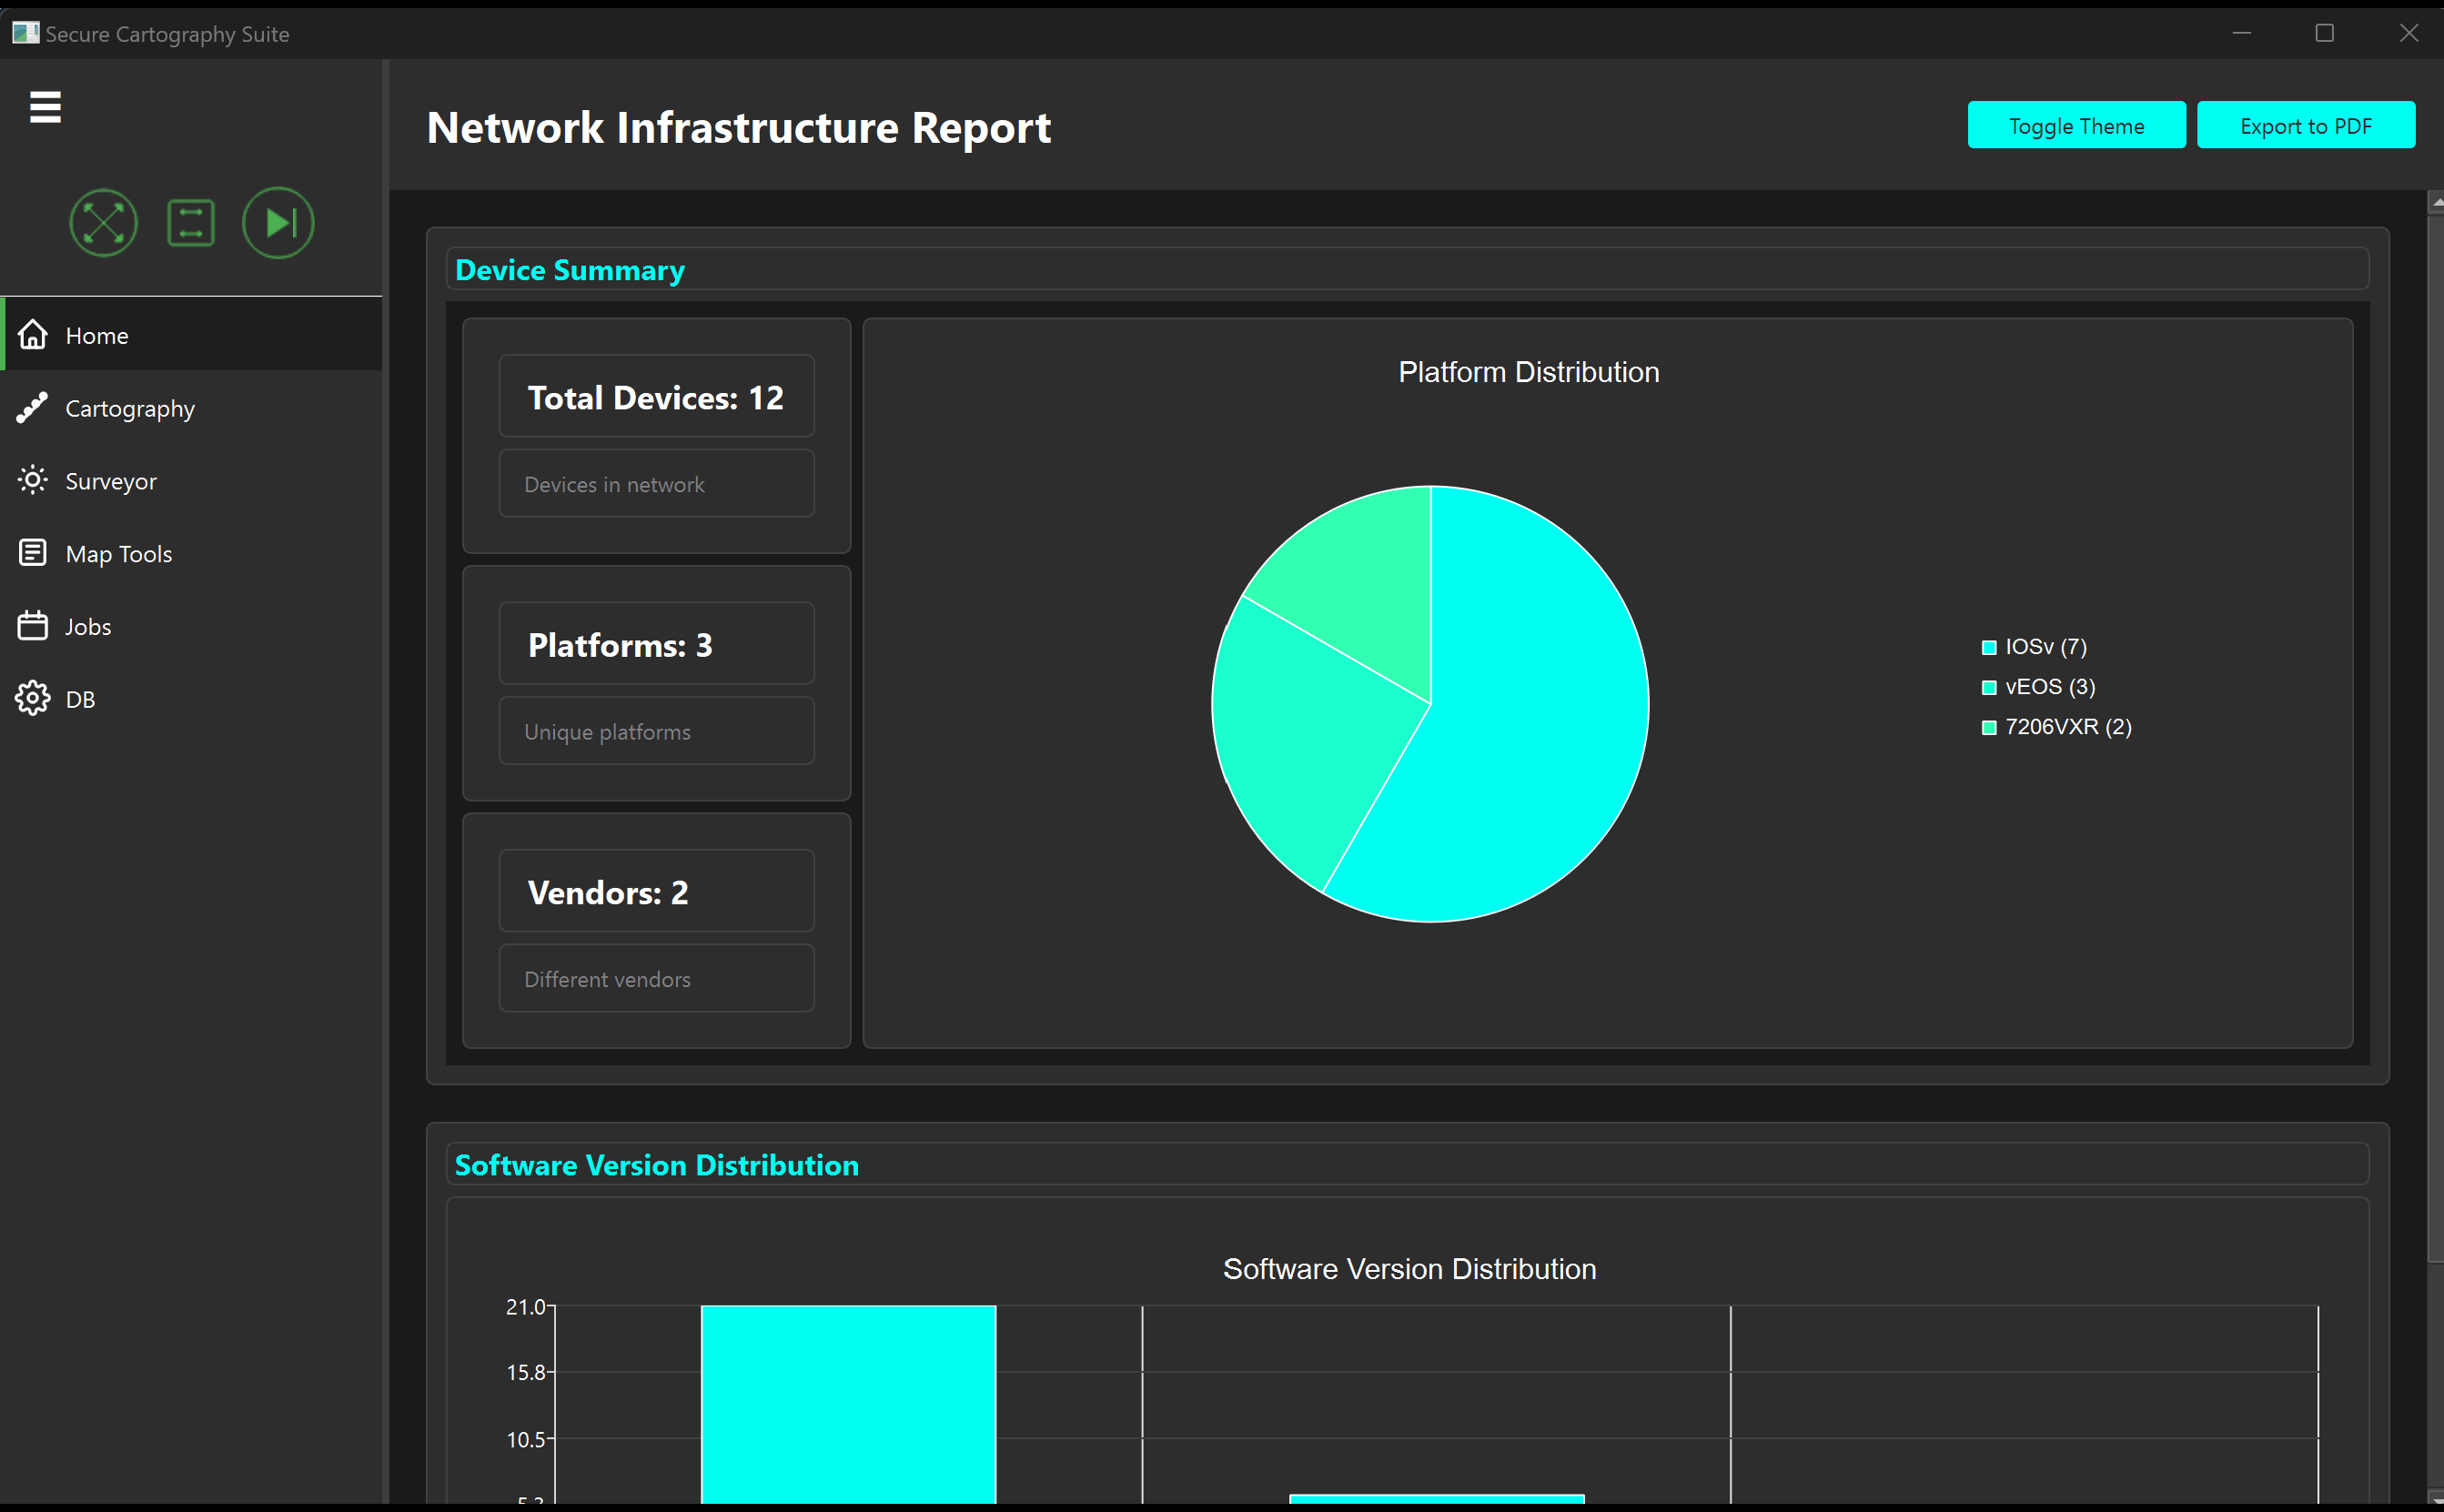The height and width of the screenshot is (1512, 2444).
Task: Click the 7206VXR (2) legend swatch
Action: click(1989, 728)
